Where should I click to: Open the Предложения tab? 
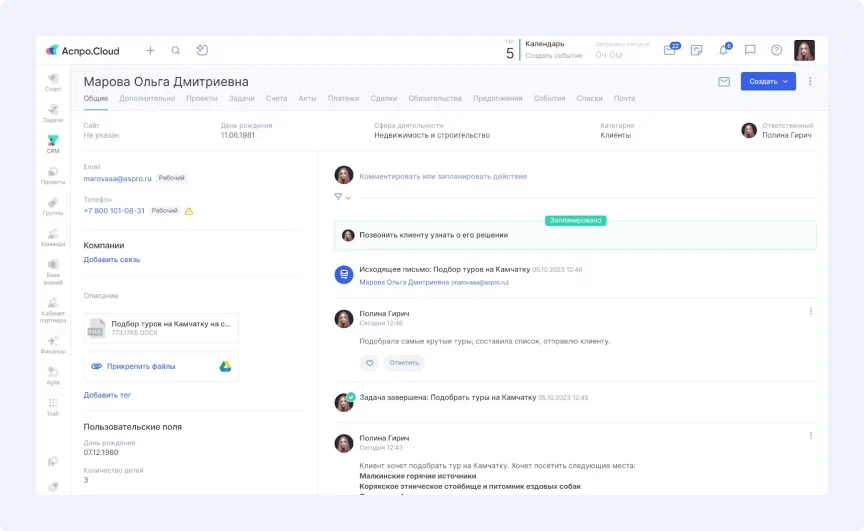tap(498, 99)
